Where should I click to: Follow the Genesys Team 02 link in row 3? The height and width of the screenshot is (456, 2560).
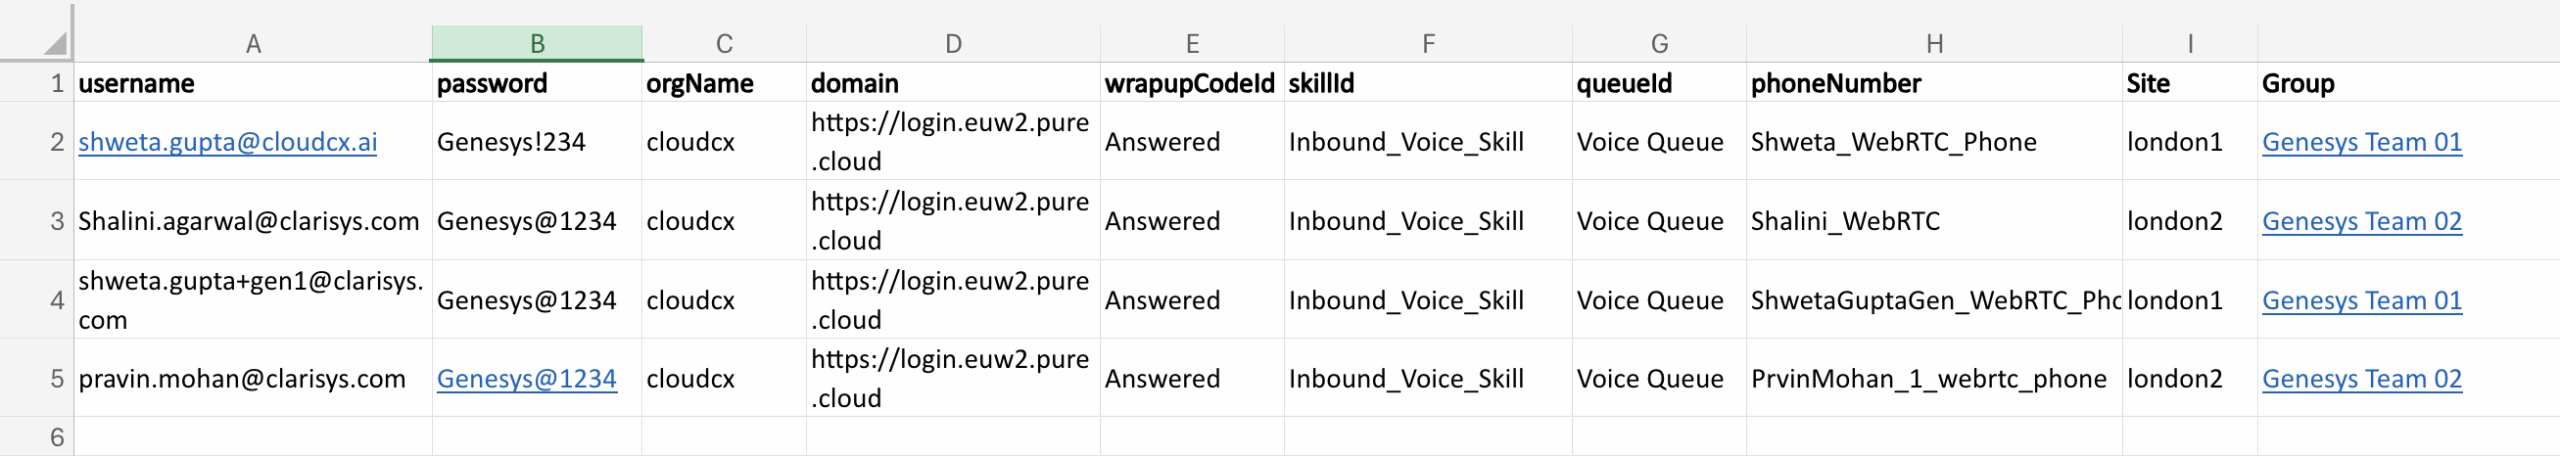(x=2361, y=221)
